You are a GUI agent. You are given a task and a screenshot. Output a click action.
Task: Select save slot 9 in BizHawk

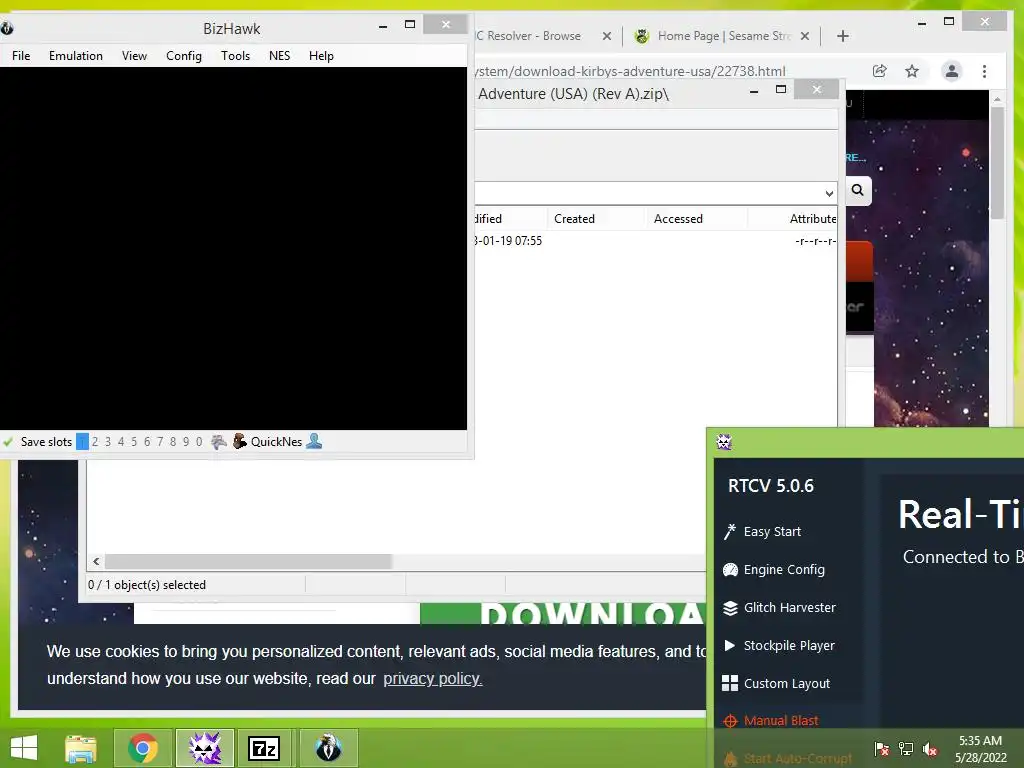186,442
